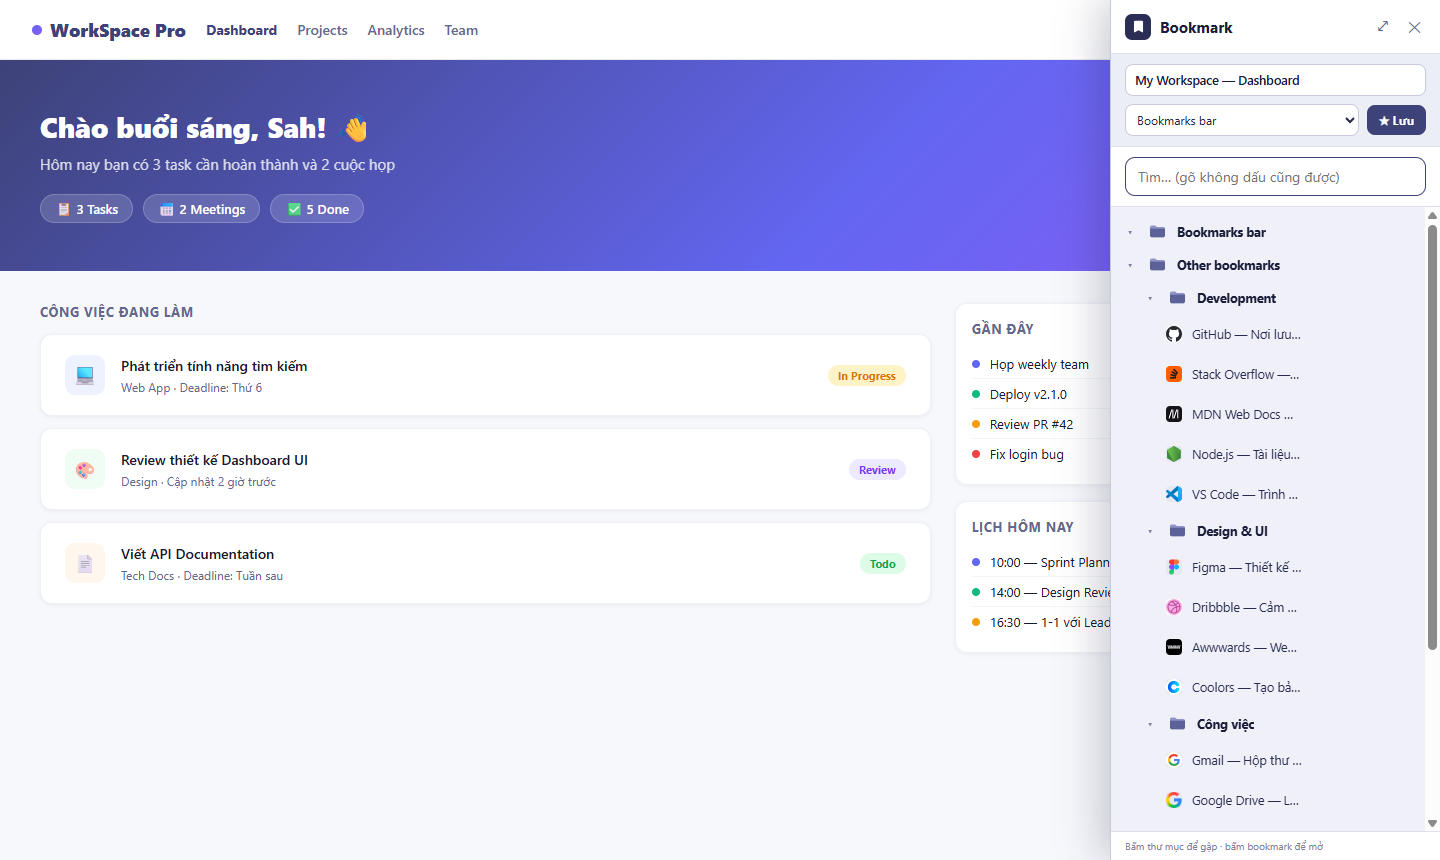
Task: Click the Bookmarks bar folder icon
Action: pos(1158,232)
